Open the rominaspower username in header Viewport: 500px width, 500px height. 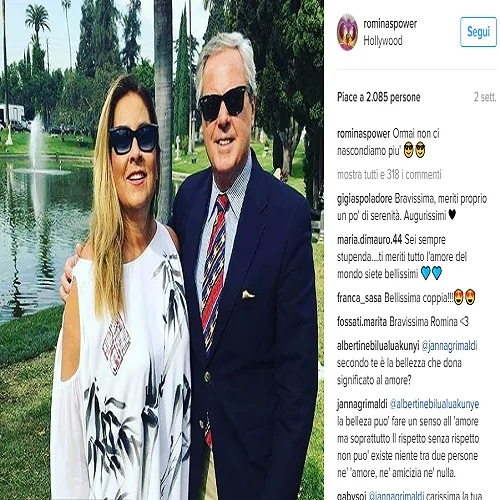pyautogui.click(x=390, y=24)
